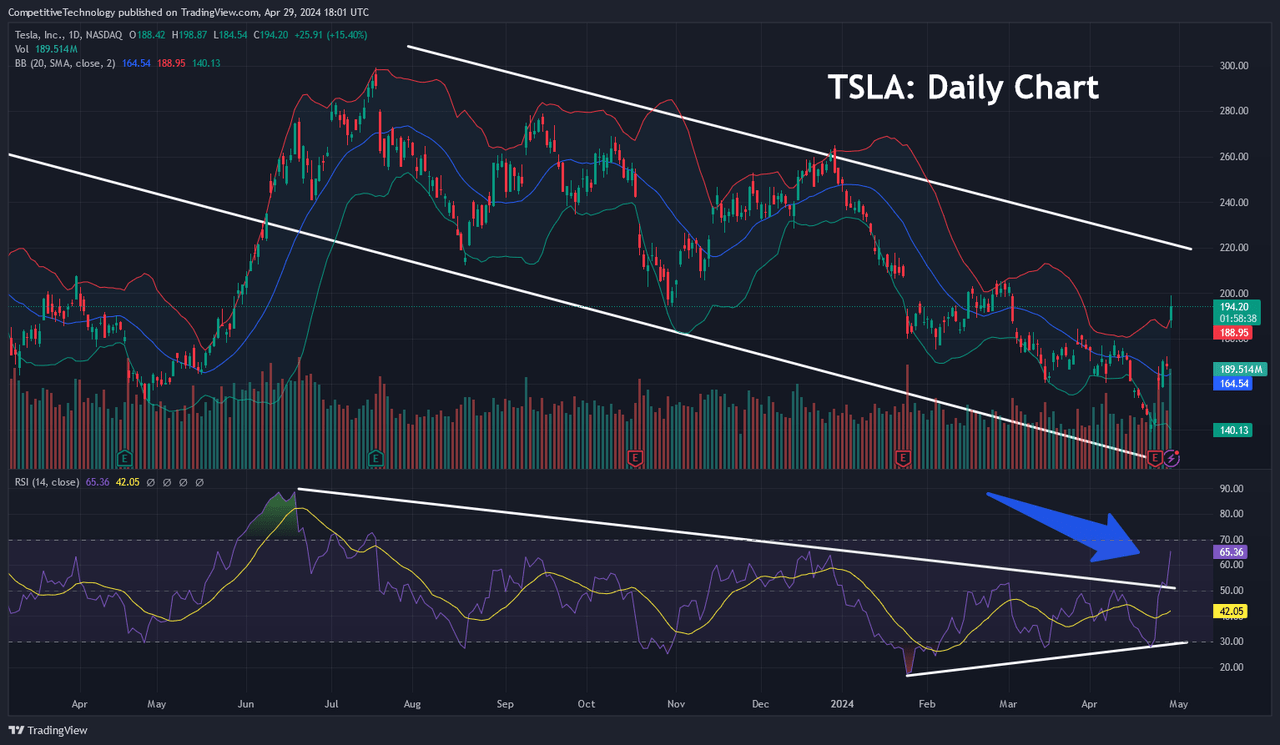Click the Mar label on time axis
Screen dimensions: 1280x745
click(1009, 704)
